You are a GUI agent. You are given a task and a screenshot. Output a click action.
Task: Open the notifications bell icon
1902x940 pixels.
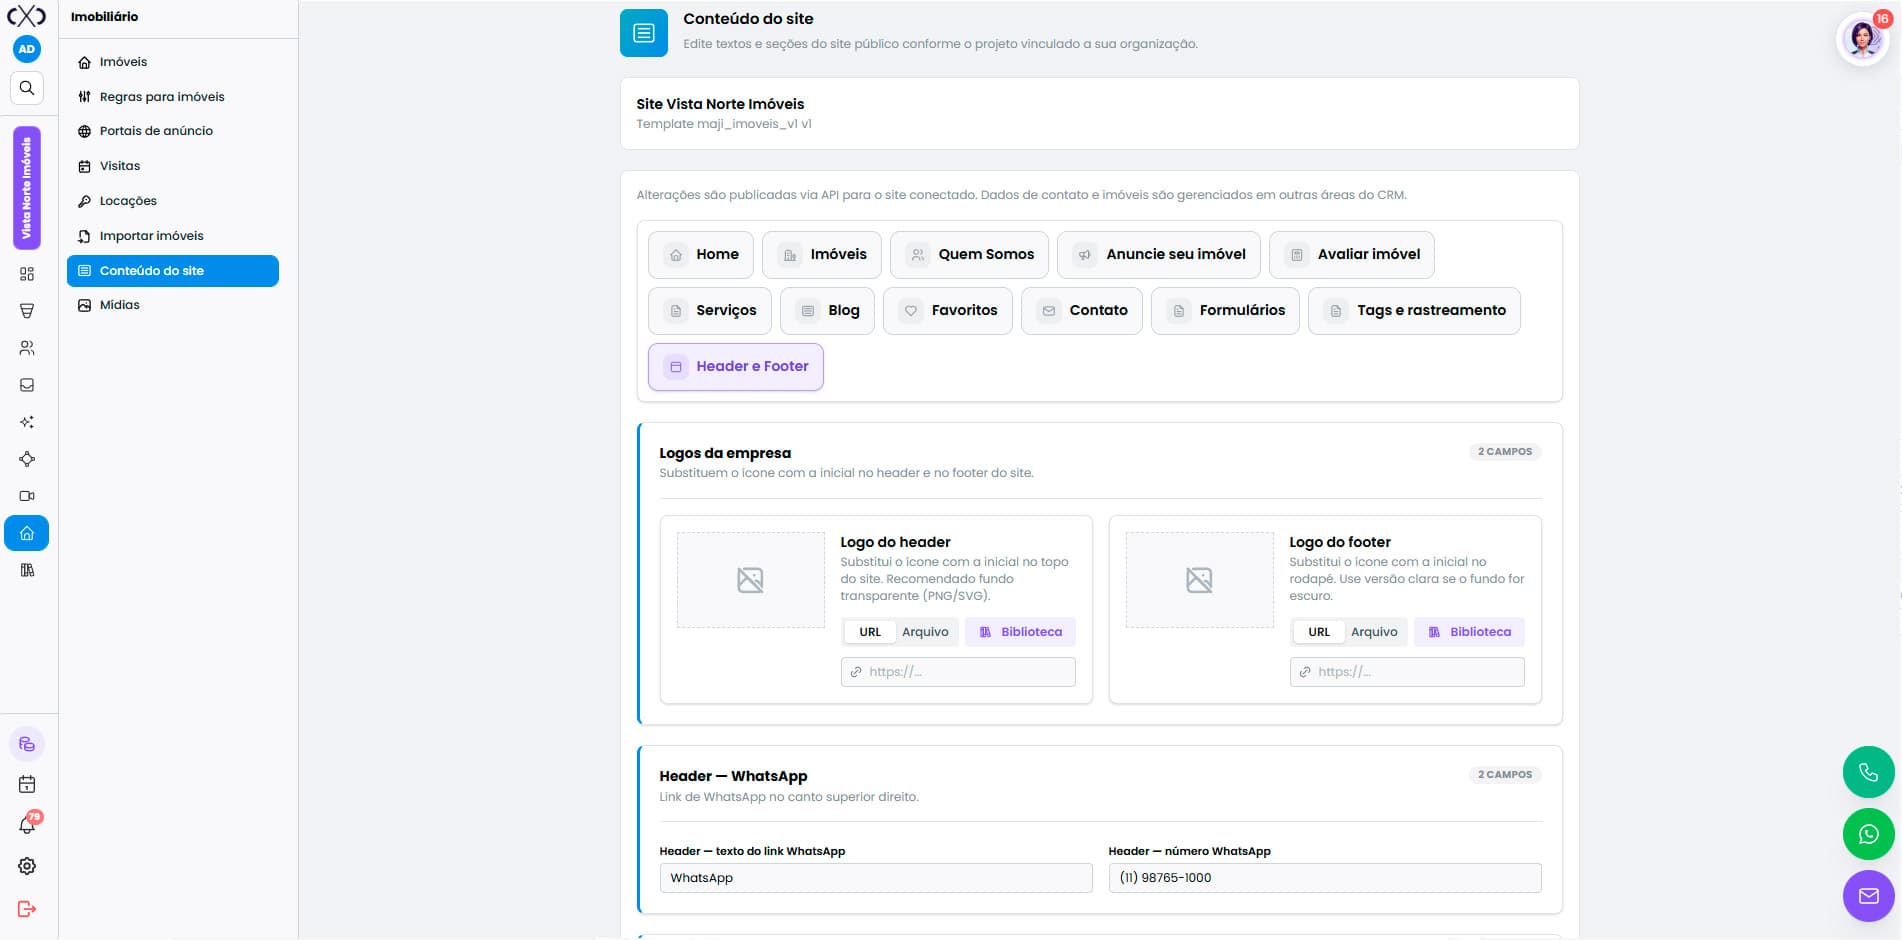(x=27, y=825)
